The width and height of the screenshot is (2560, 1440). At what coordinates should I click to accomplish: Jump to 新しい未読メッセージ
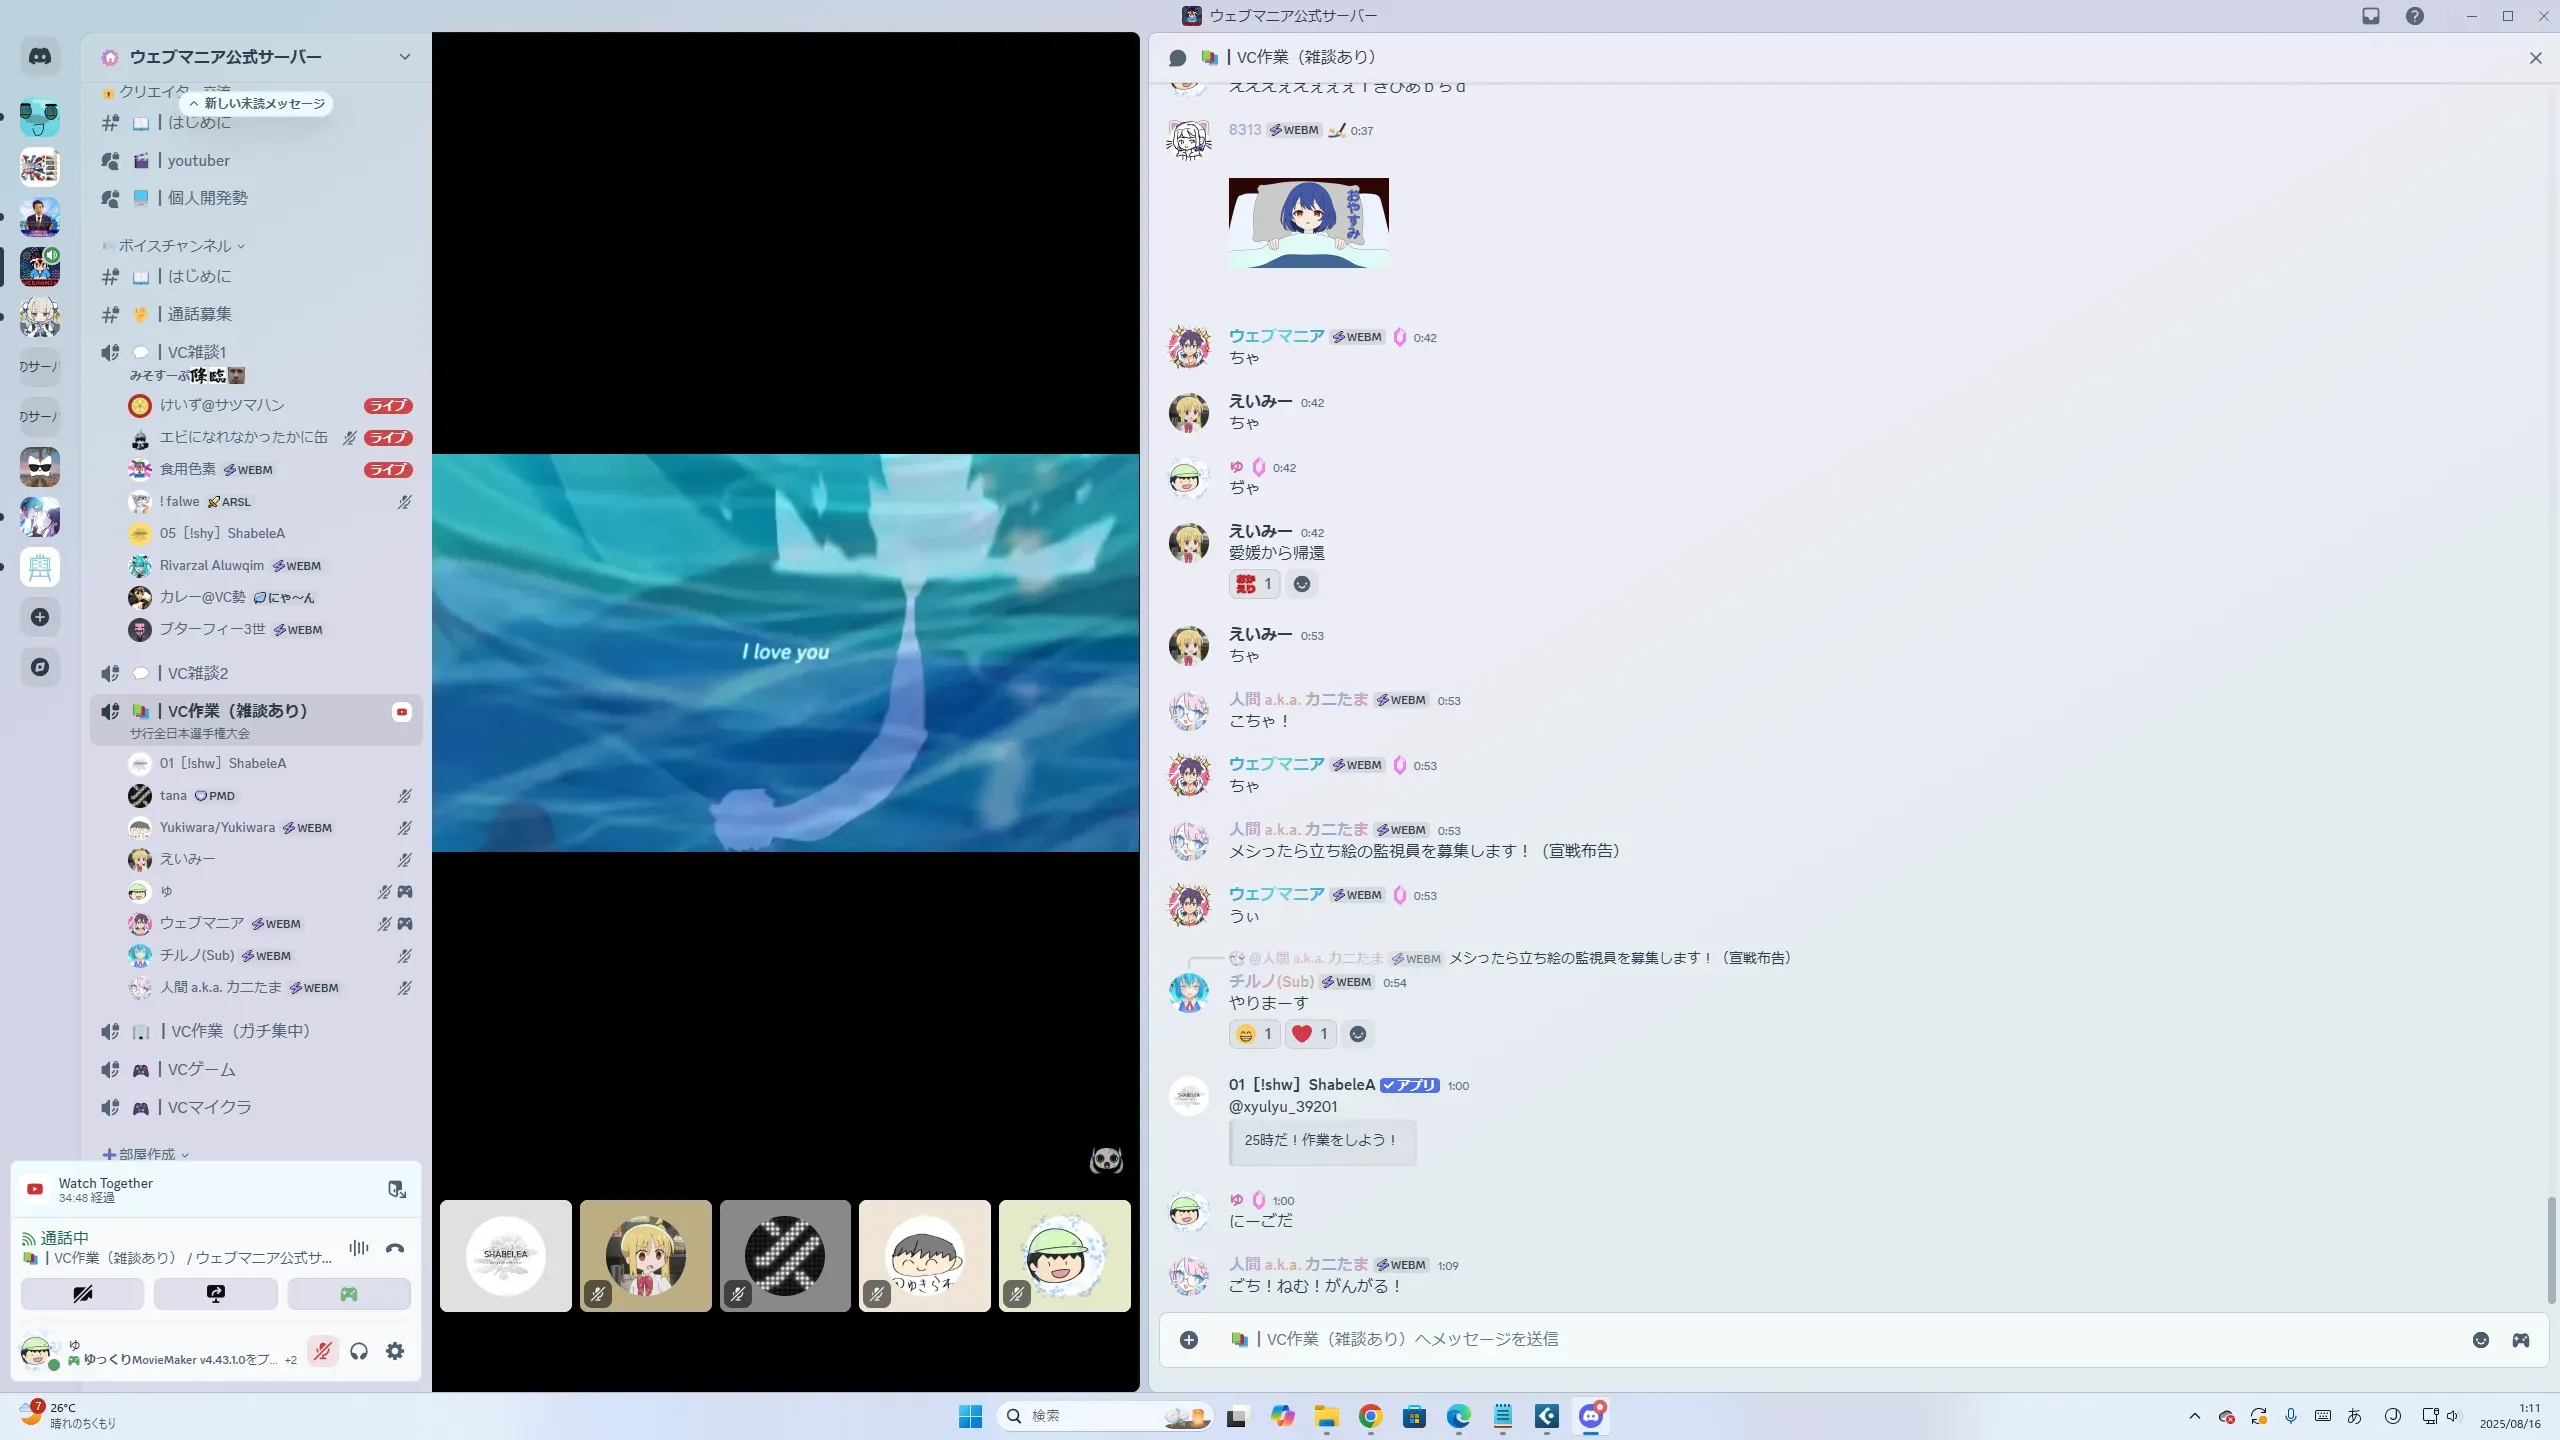point(257,104)
